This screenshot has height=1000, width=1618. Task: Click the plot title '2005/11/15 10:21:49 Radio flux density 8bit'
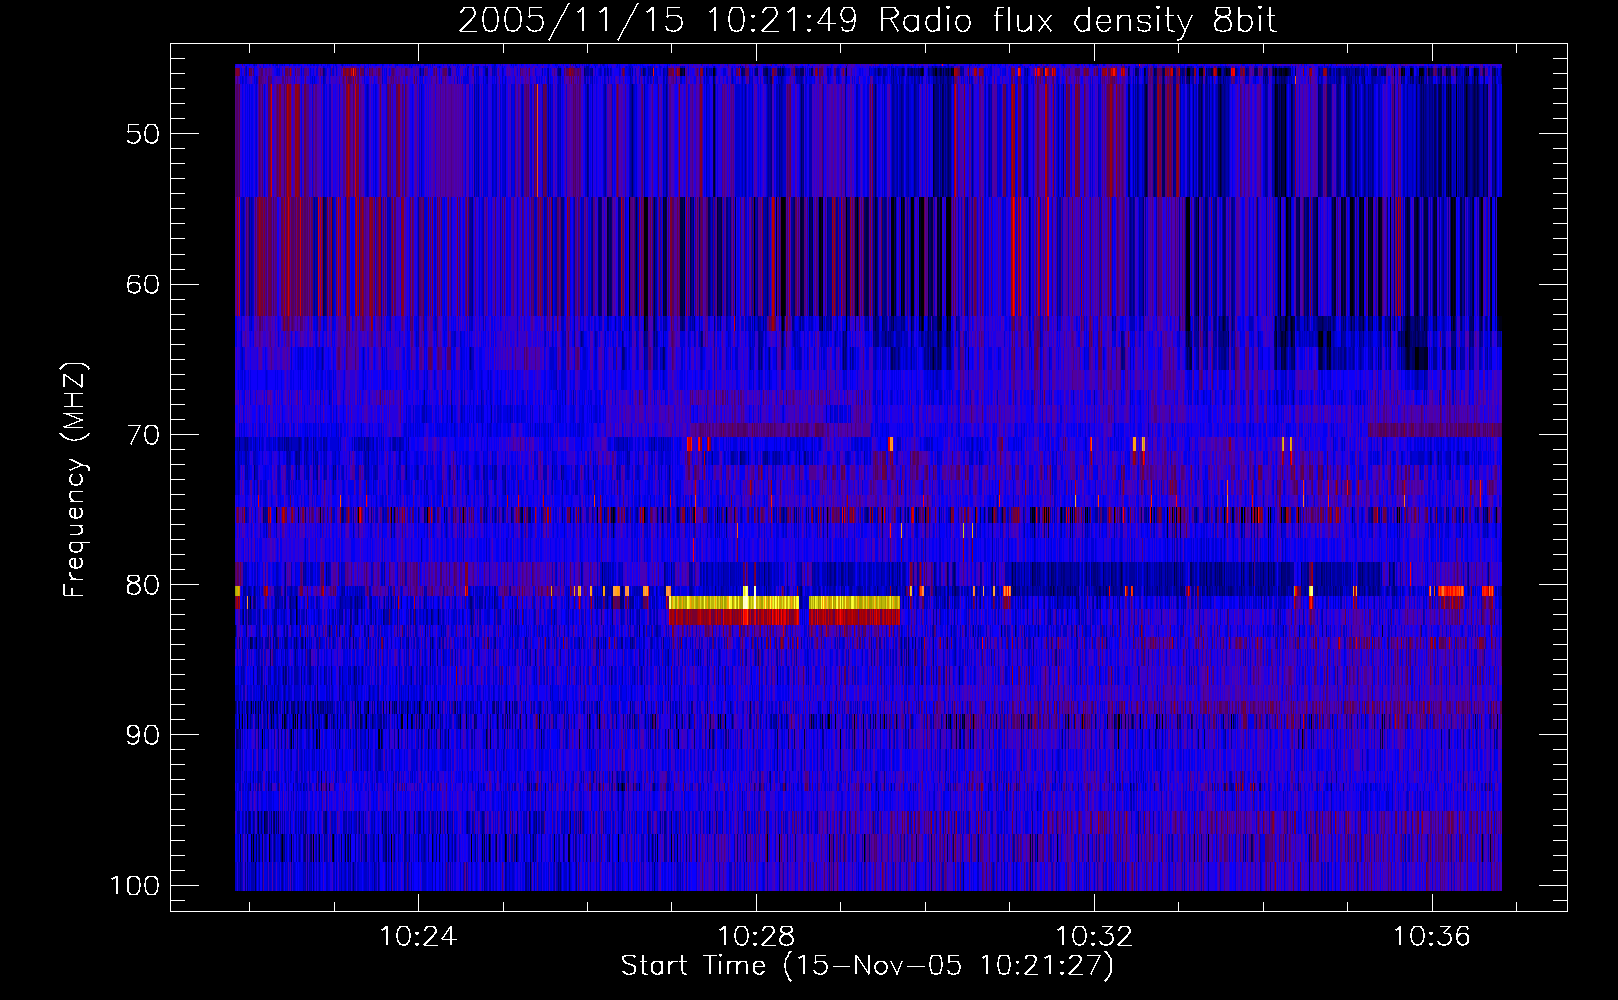(x=867, y=20)
